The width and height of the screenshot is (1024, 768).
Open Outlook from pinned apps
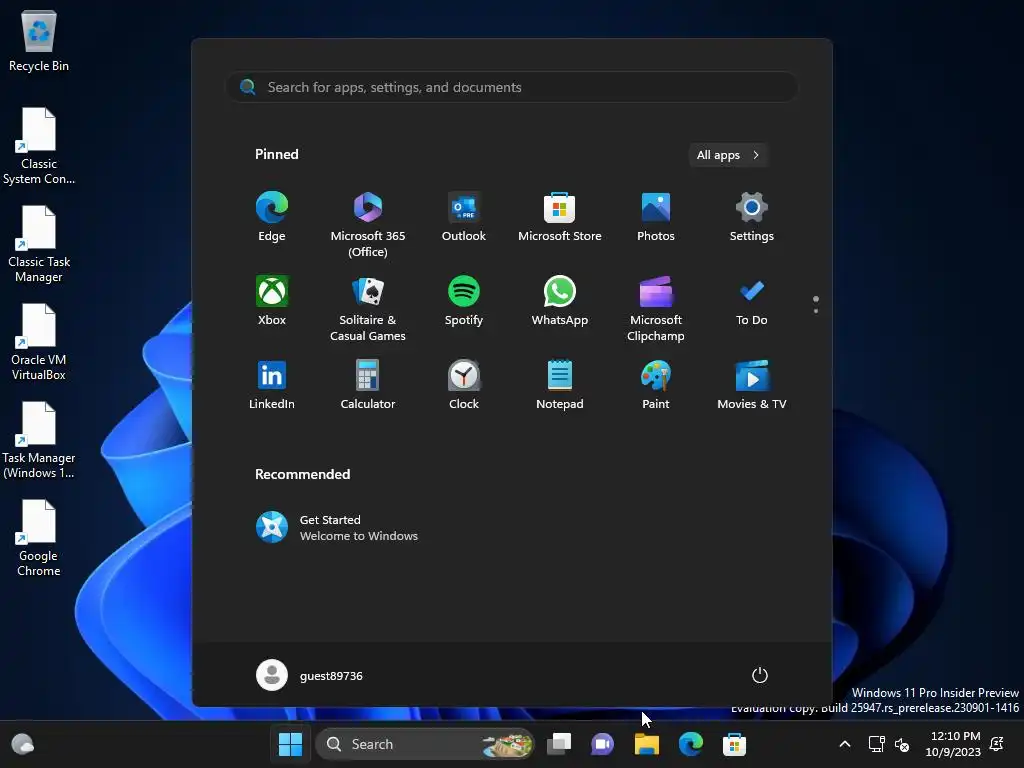tap(464, 217)
